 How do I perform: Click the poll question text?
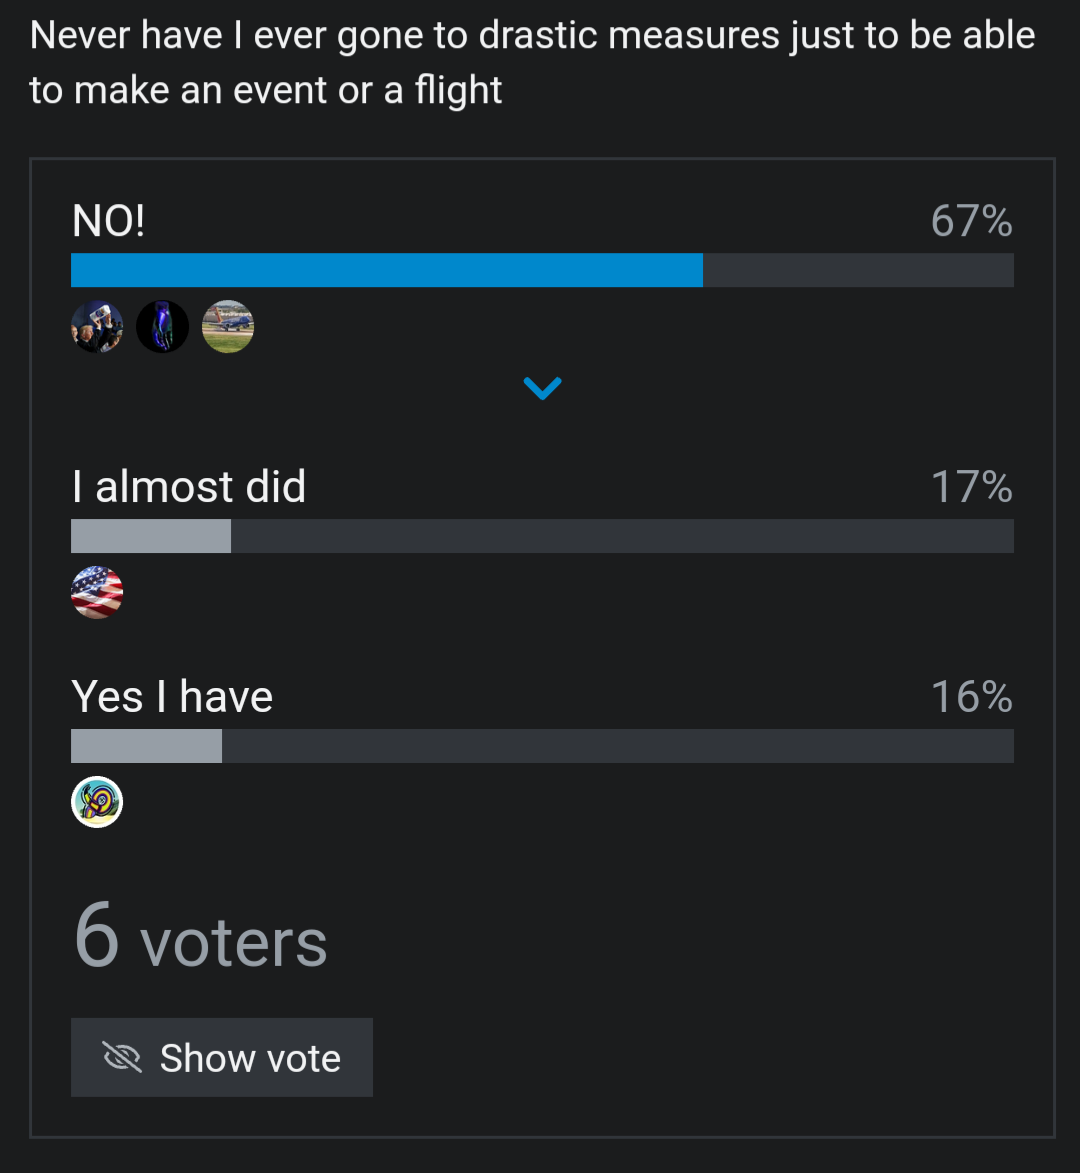tap(532, 62)
